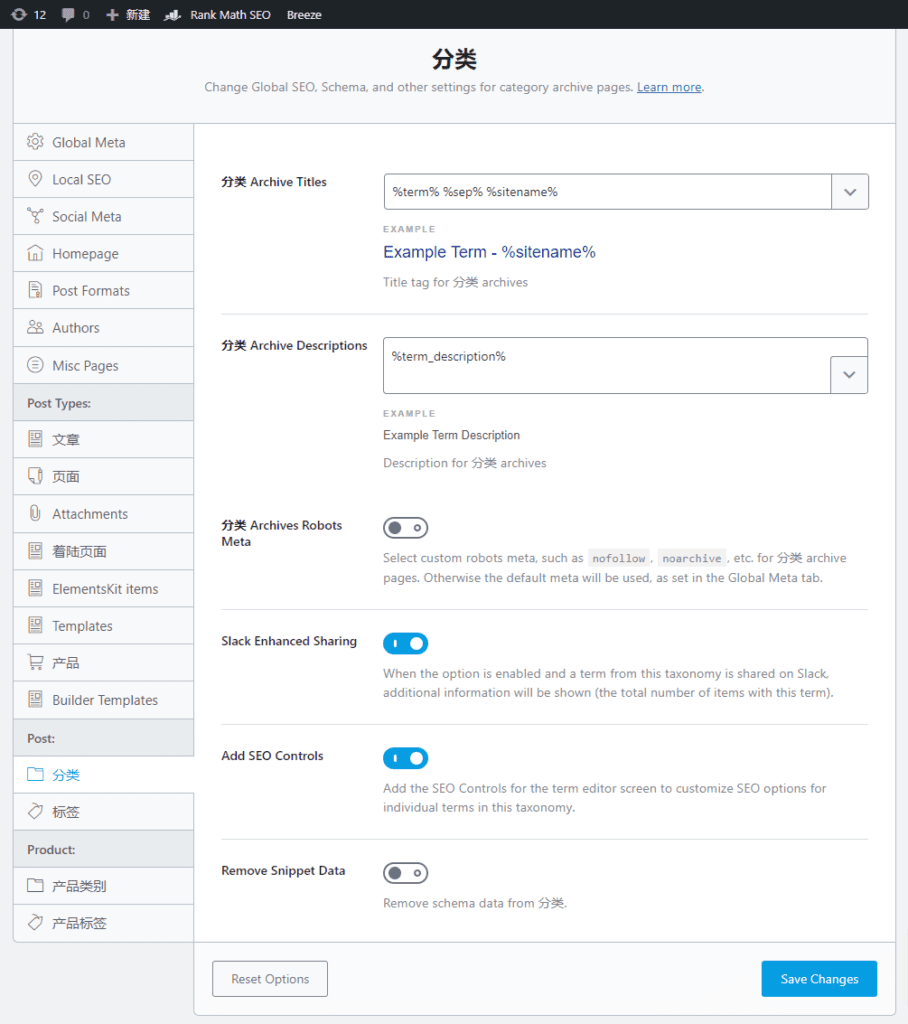
Task: Click the Attachments paperclip icon
Action: click(x=35, y=513)
